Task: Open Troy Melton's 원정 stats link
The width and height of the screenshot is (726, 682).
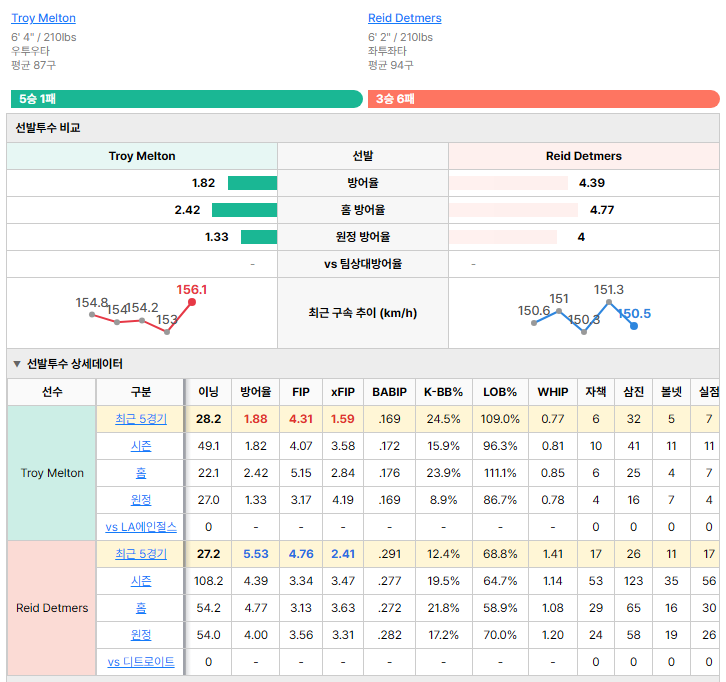Action: coord(141,500)
